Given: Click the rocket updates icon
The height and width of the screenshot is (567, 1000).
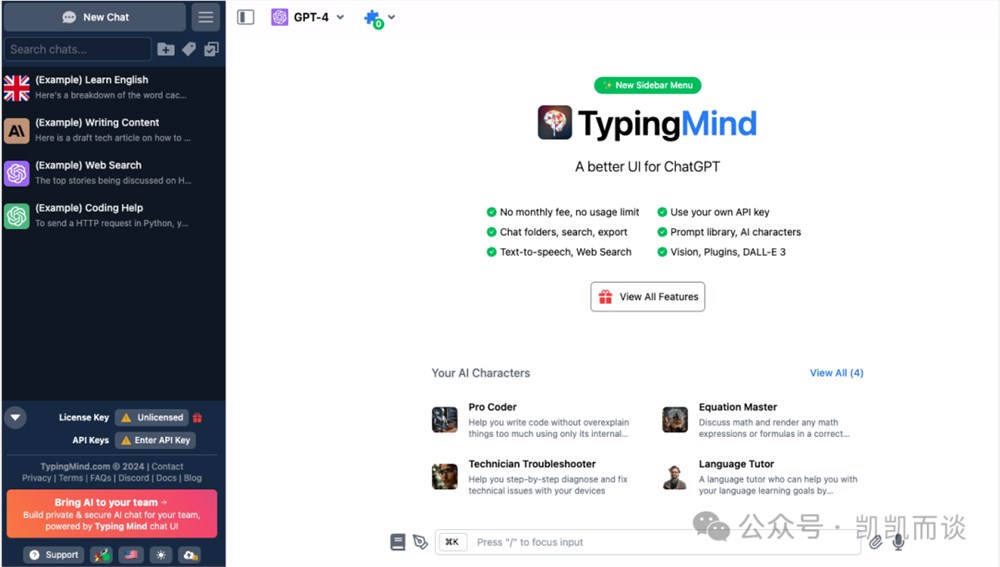Looking at the screenshot, I should pos(102,555).
